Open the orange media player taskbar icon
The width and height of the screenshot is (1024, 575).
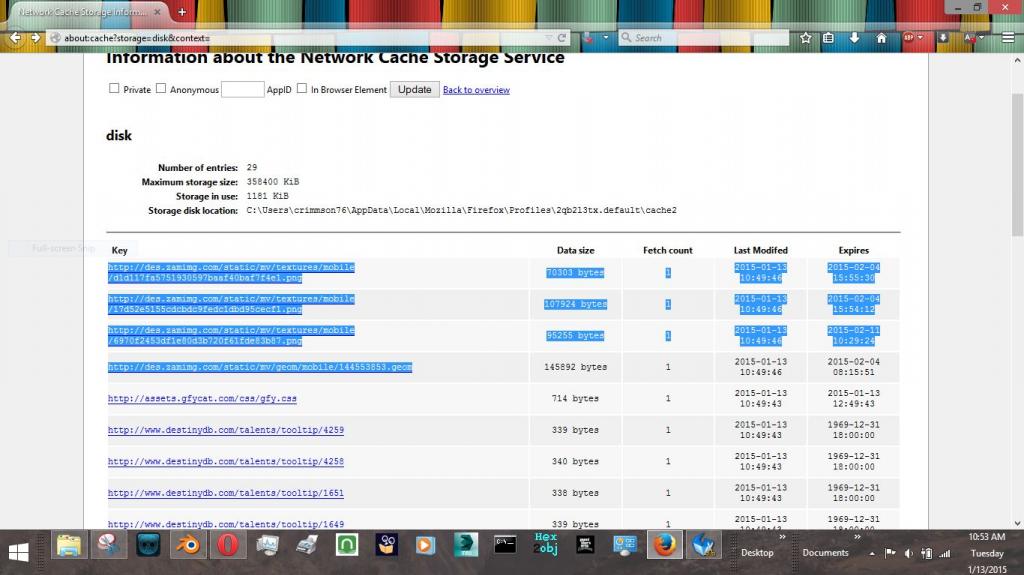point(425,545)
